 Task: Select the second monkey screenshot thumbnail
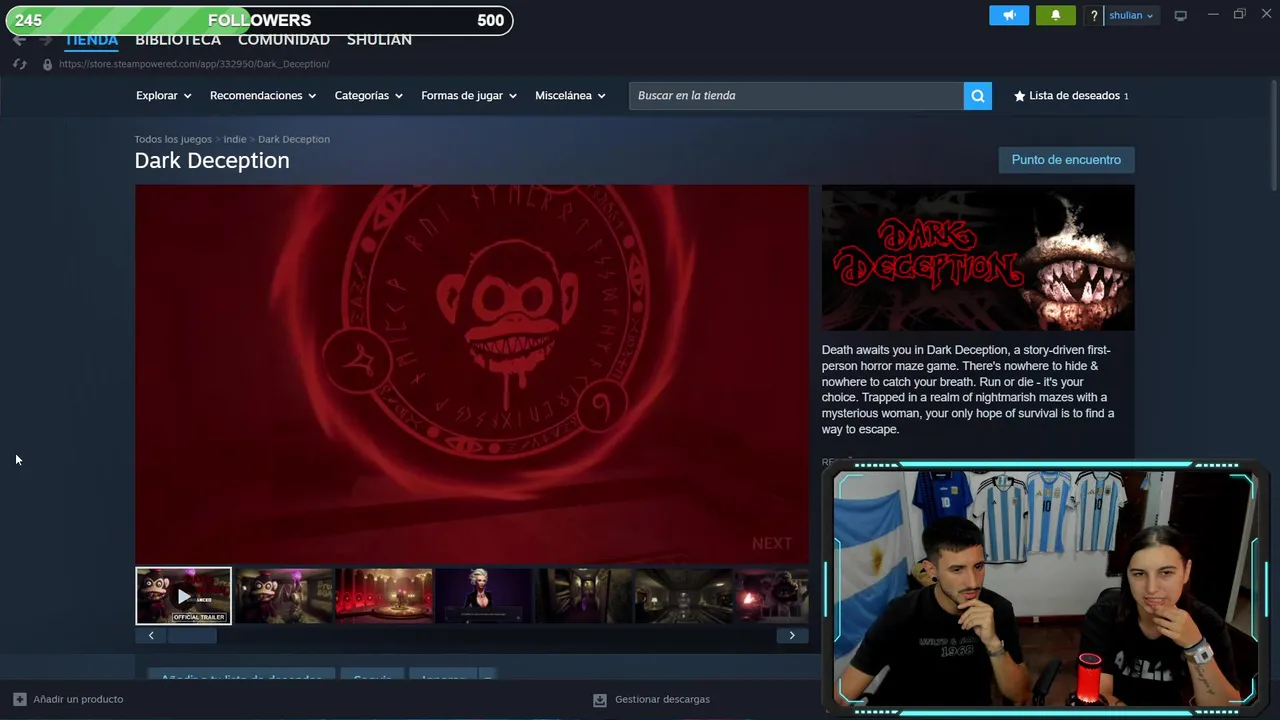[x=284, y=596]
